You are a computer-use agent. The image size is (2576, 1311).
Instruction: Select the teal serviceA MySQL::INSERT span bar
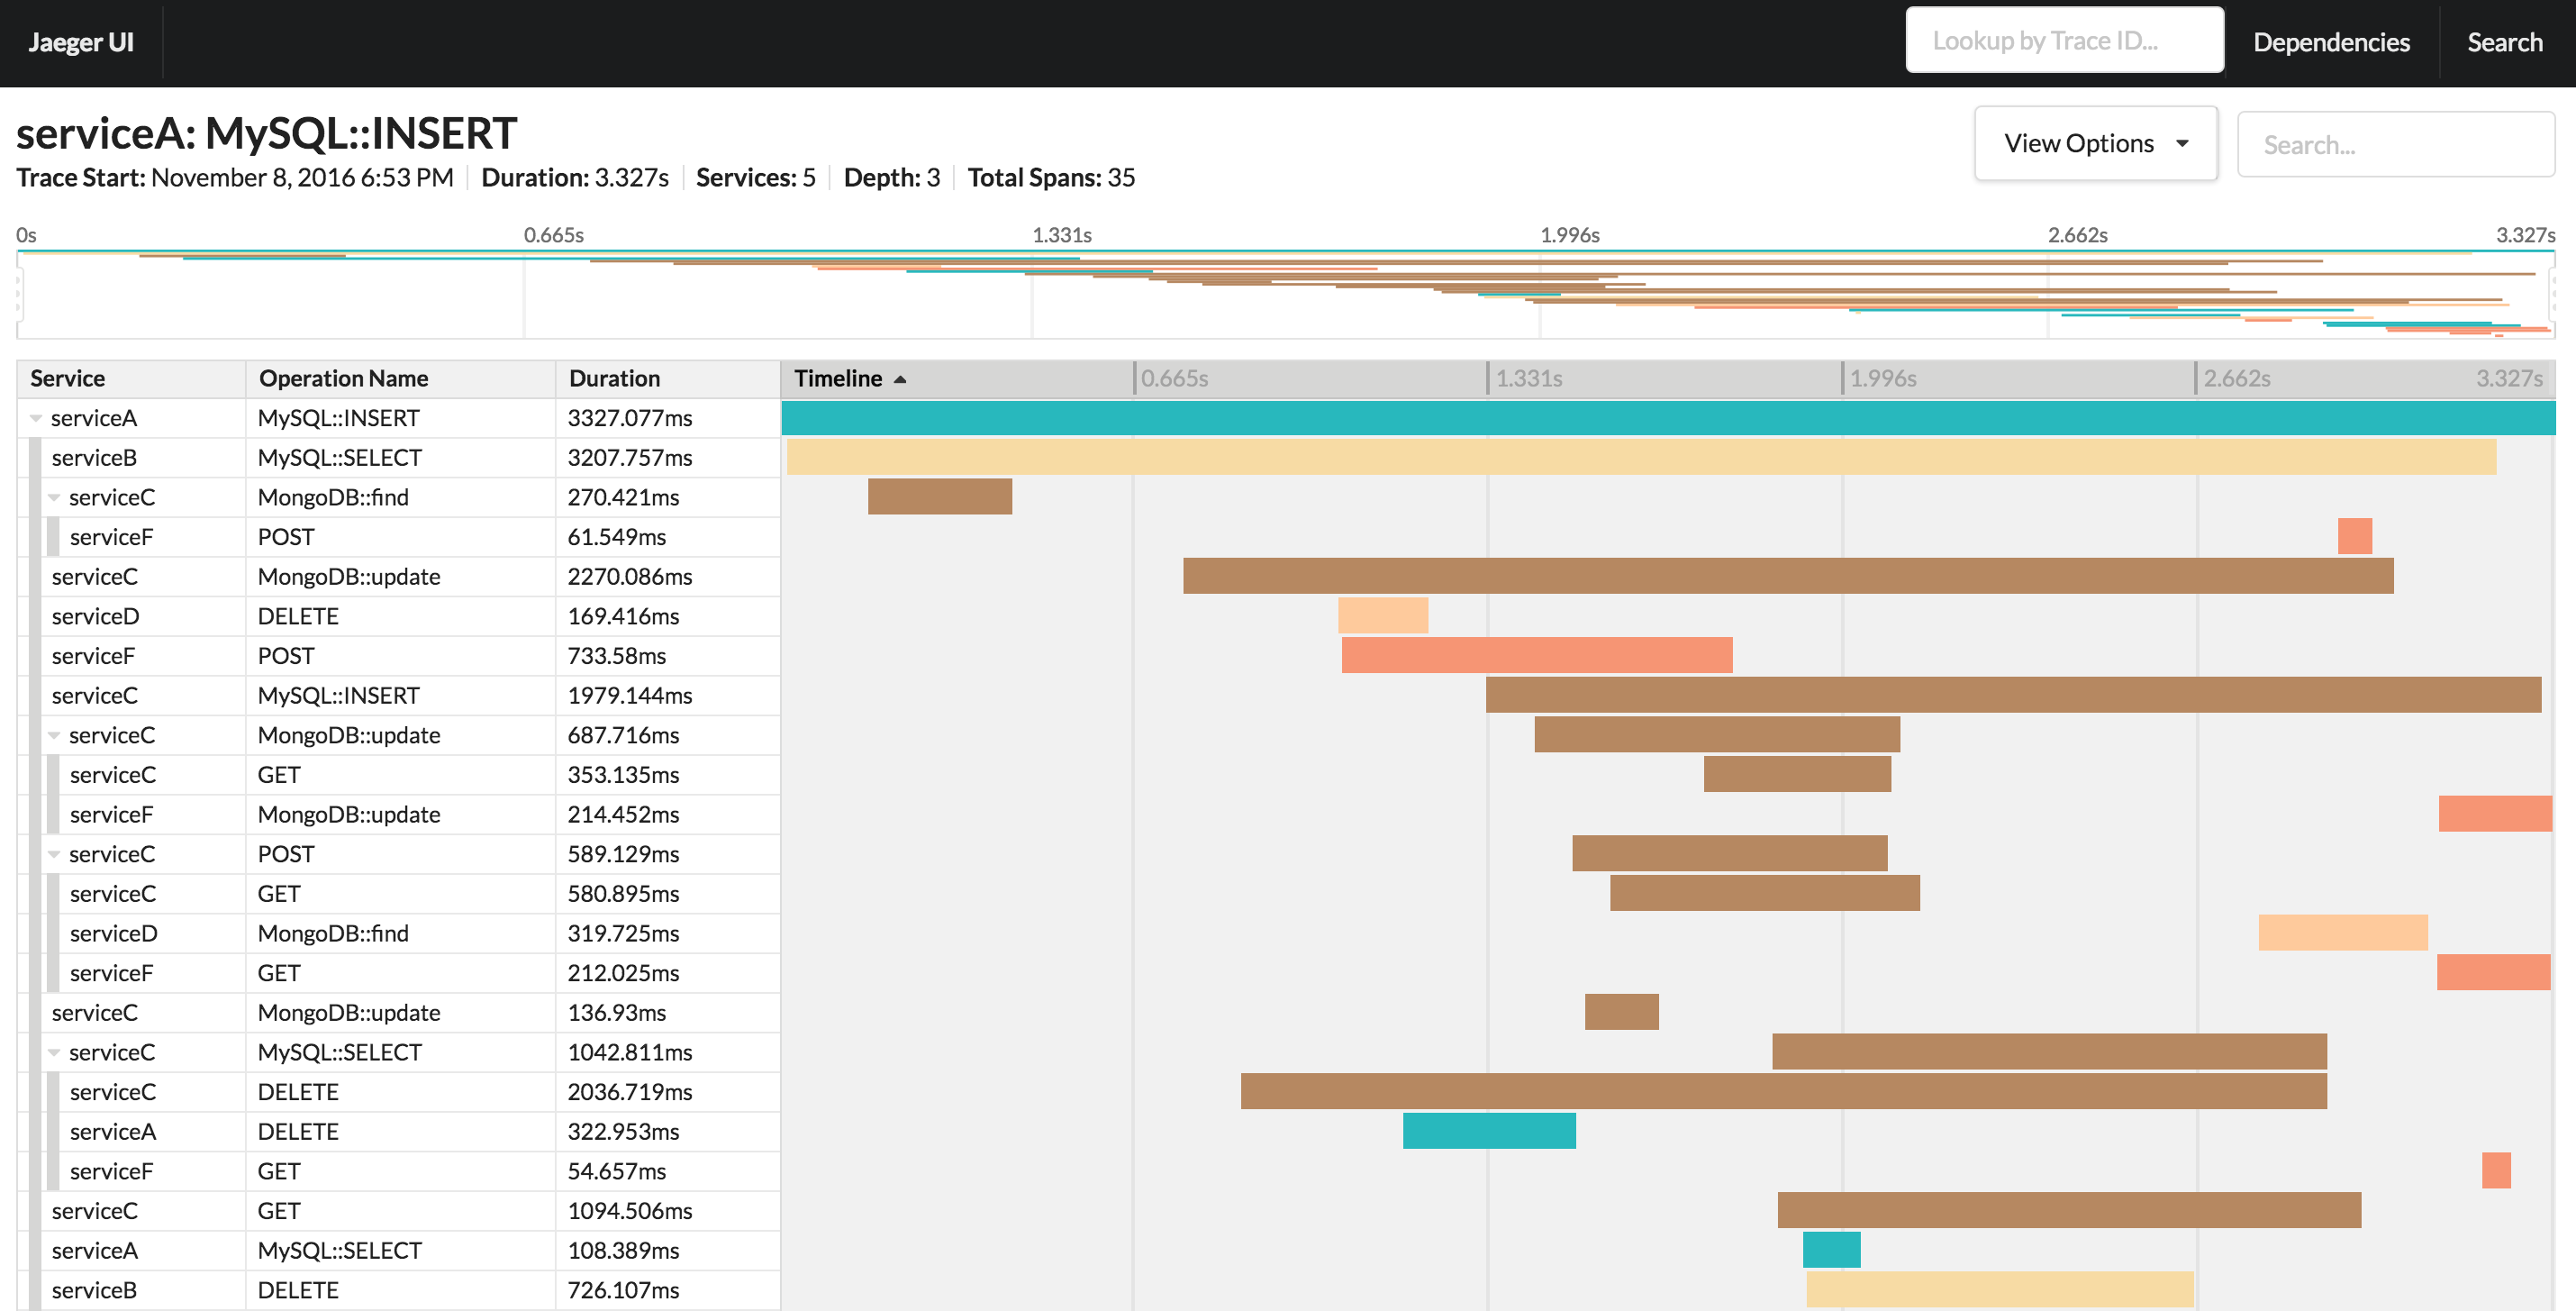[x=1667, y=418]
